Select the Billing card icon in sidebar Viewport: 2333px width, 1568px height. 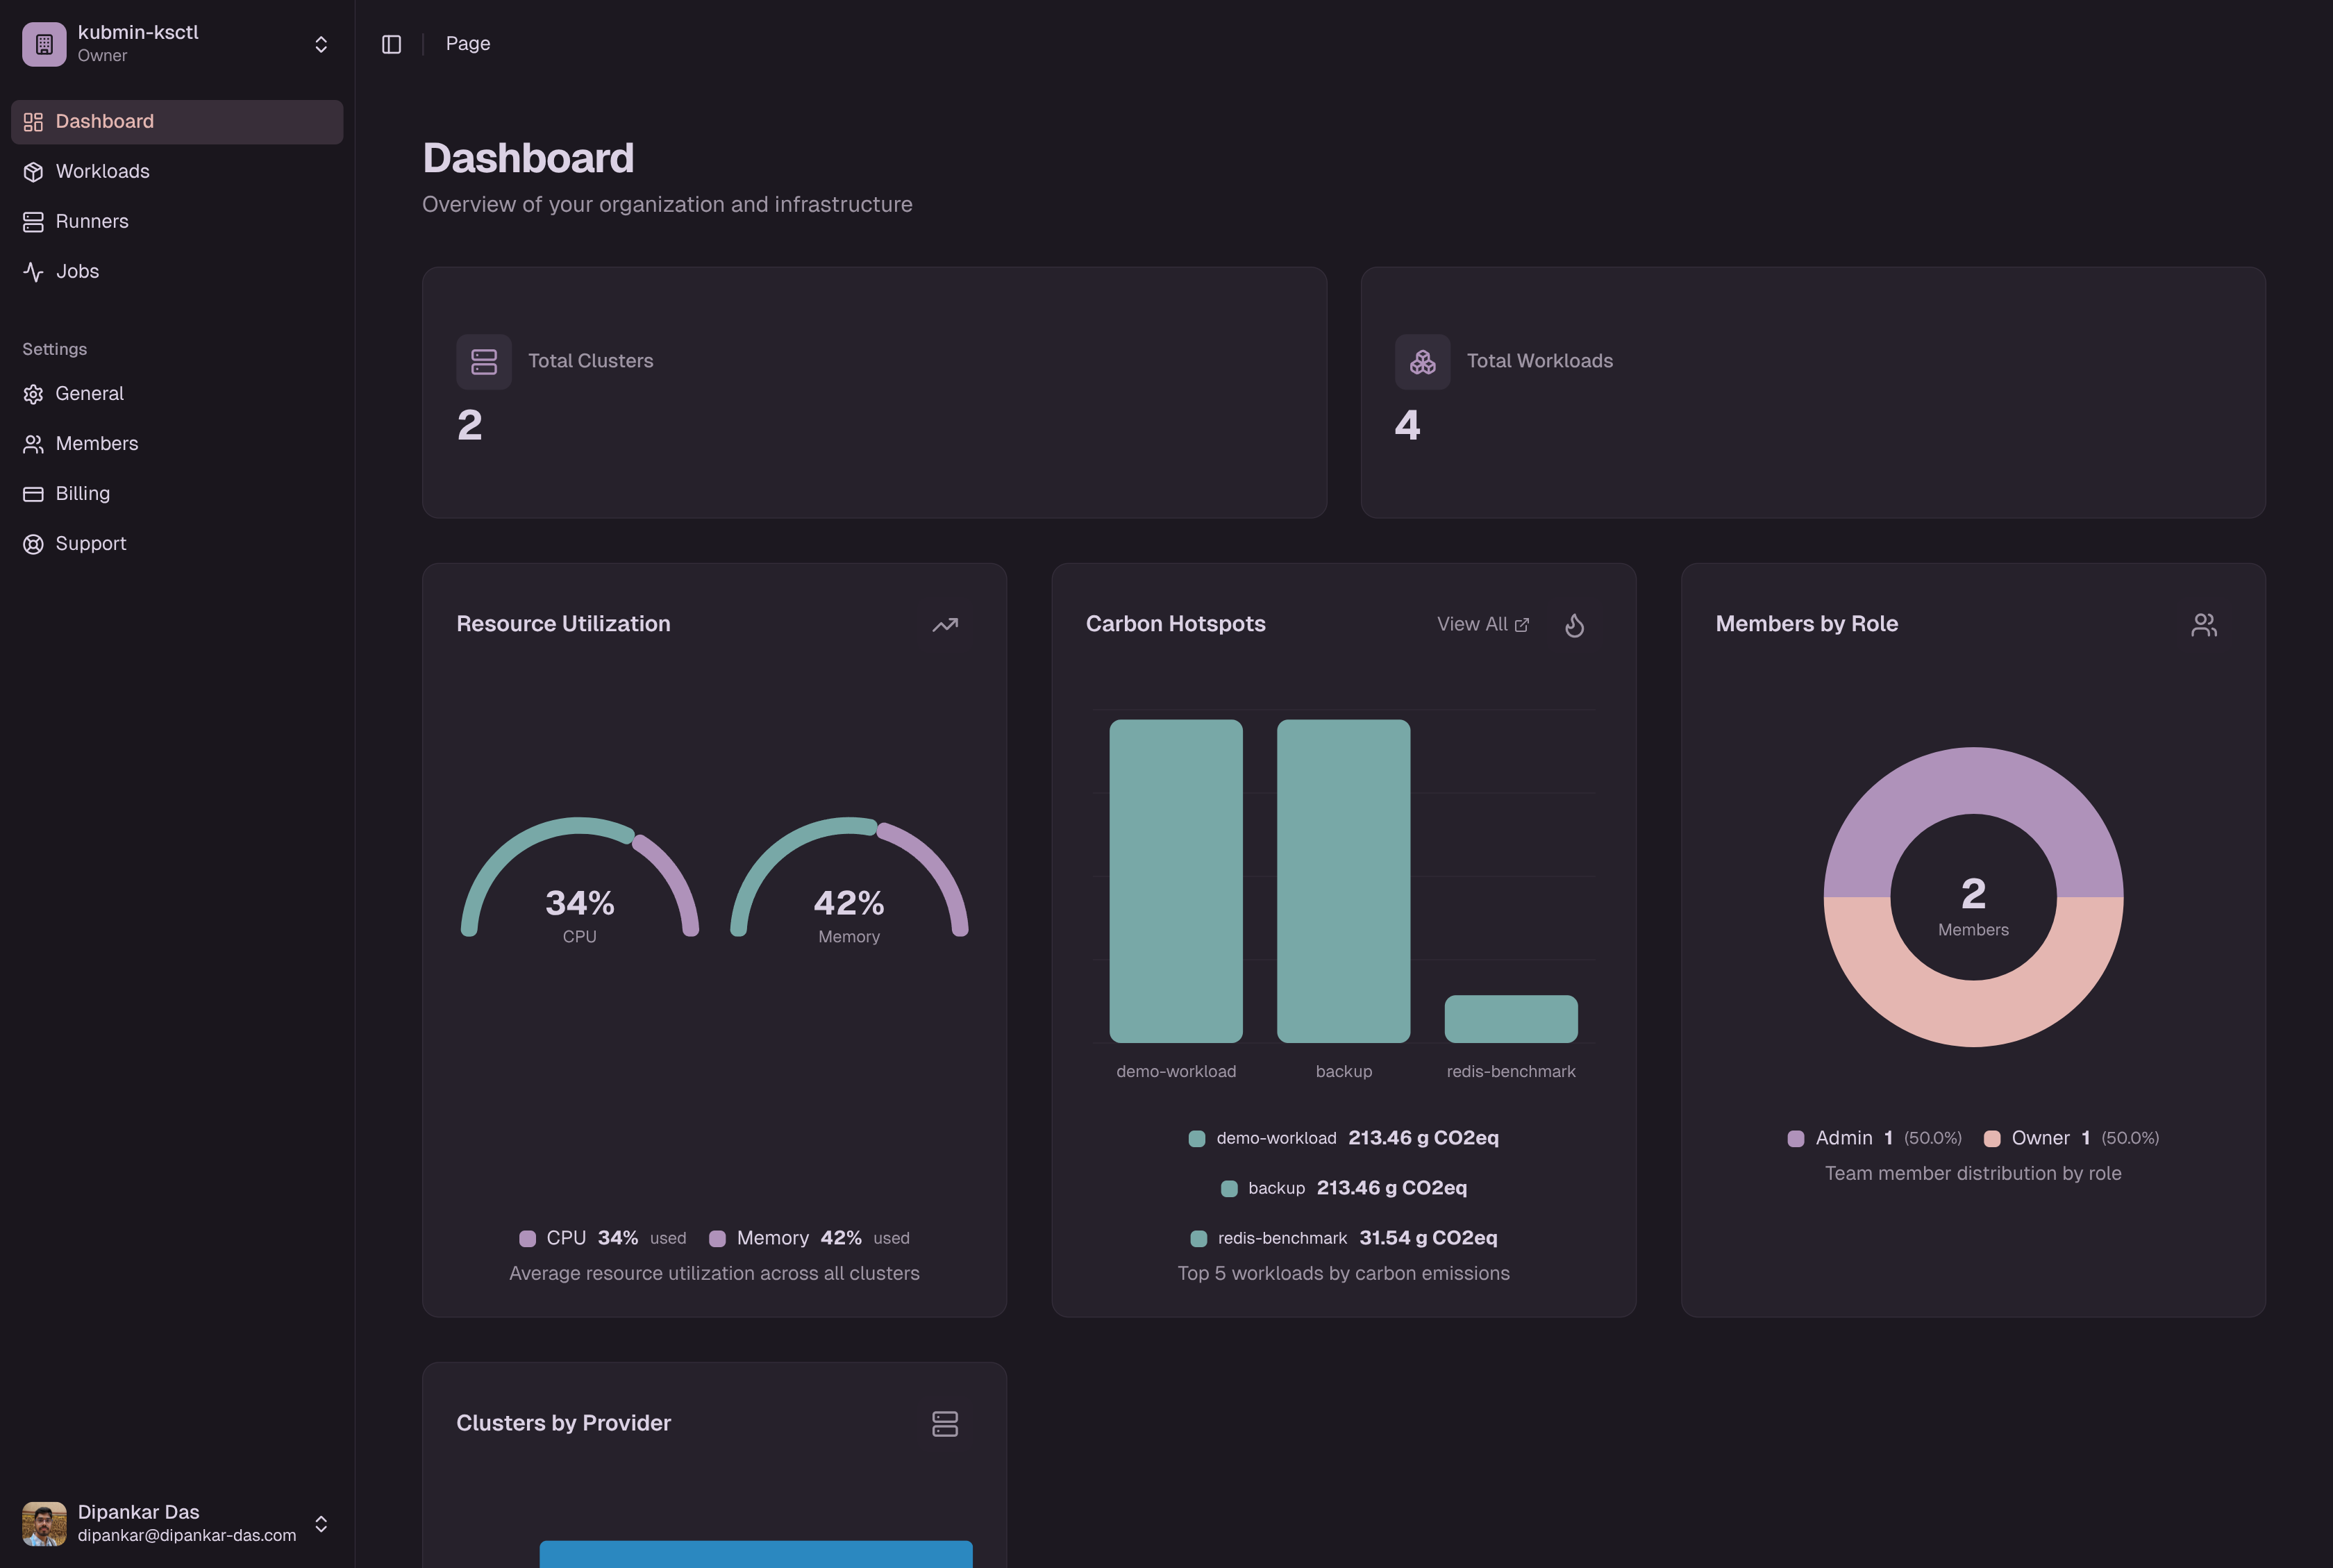coord(33,493)
